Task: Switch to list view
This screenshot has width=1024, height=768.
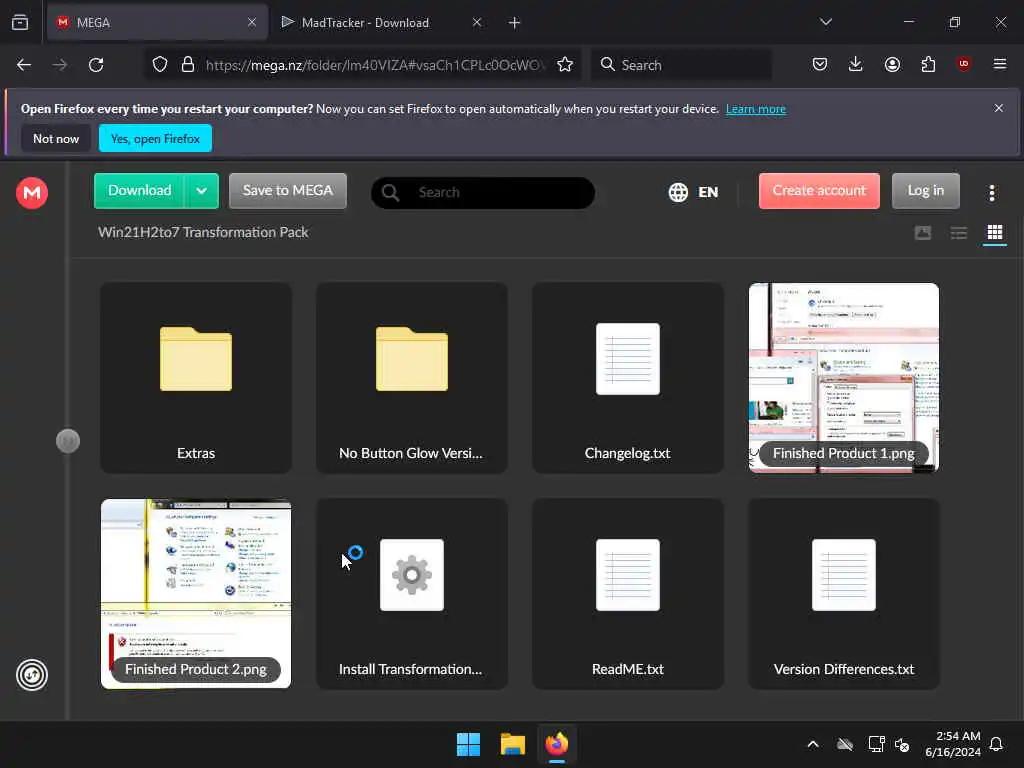Action: [959, 233]
